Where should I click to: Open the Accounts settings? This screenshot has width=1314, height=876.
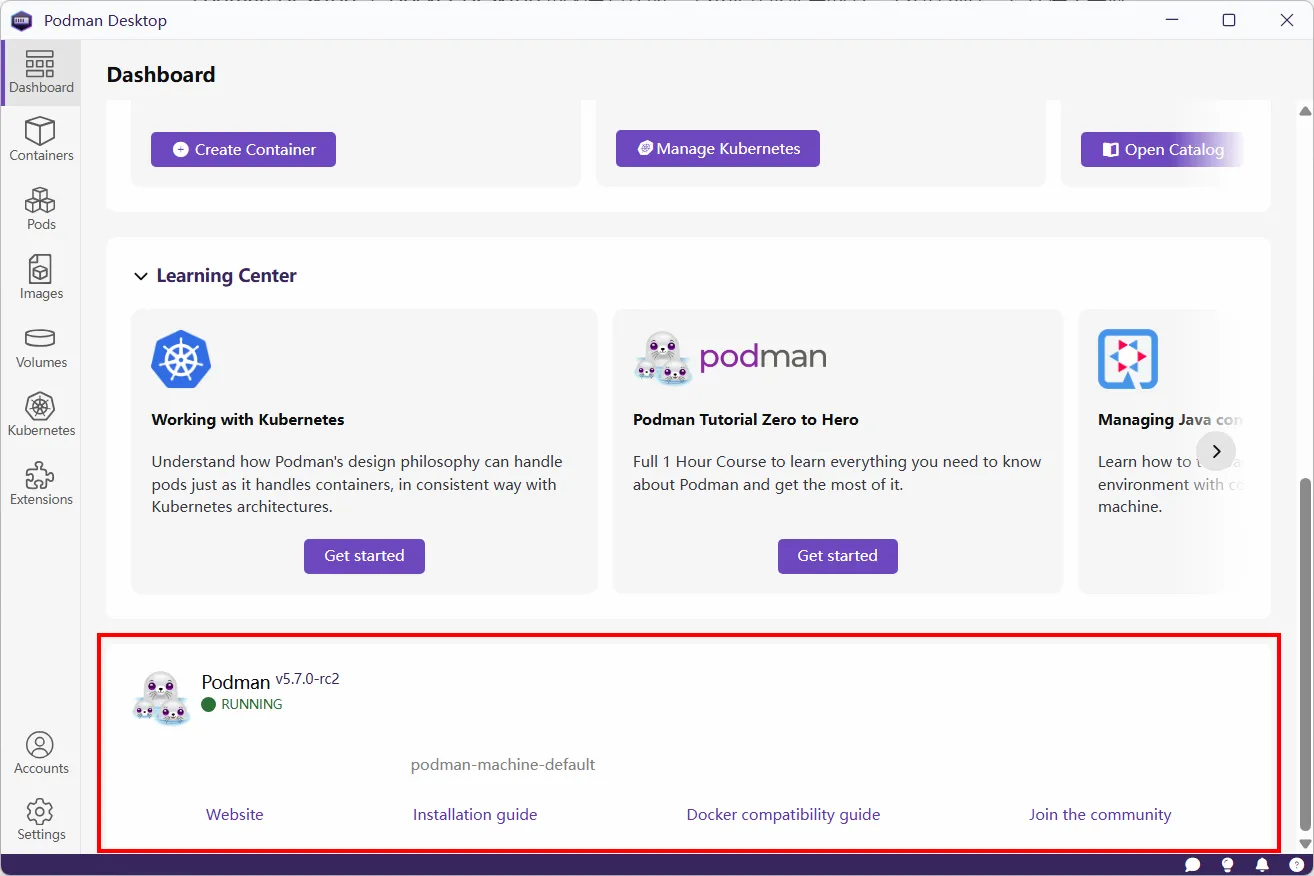coord(41,752)
